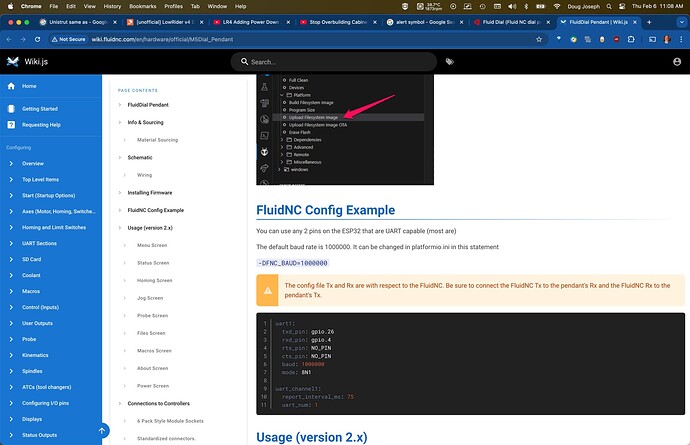Switch to alert symbol Google Search tab
Screen dimensions: 690x445
425,22
